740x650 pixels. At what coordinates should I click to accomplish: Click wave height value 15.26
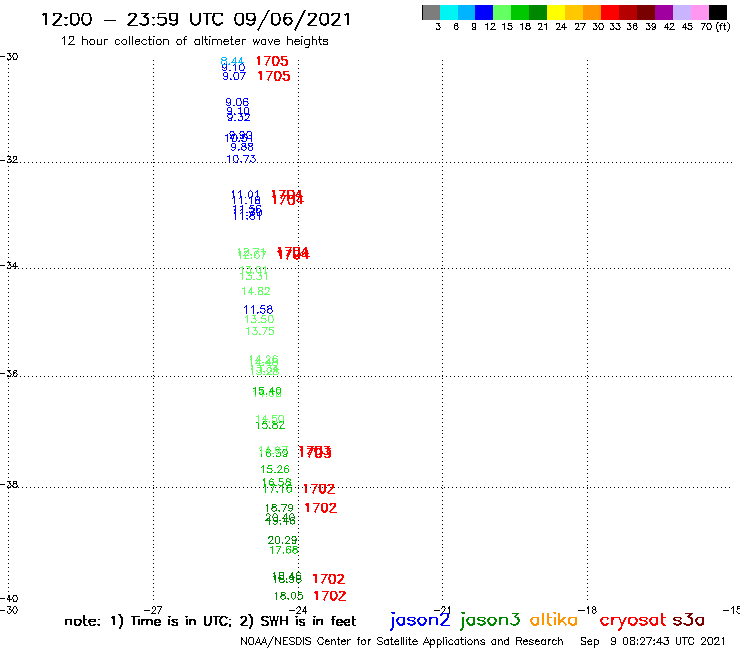[275, 469]
